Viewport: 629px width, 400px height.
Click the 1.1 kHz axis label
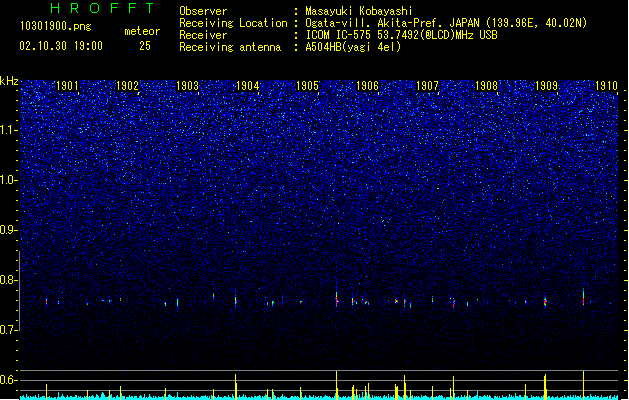tap(8, 130)
